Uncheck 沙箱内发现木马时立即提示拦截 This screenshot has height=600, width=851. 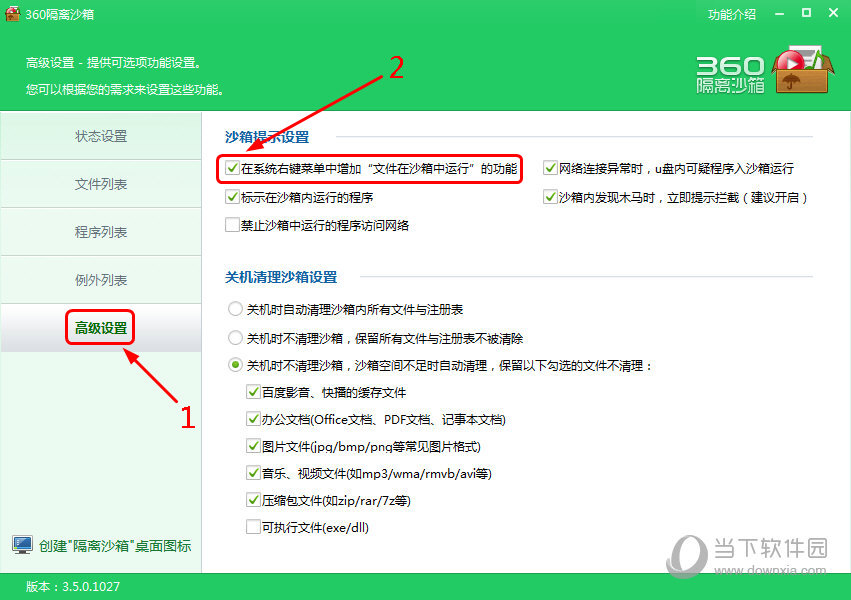[550, 197]
